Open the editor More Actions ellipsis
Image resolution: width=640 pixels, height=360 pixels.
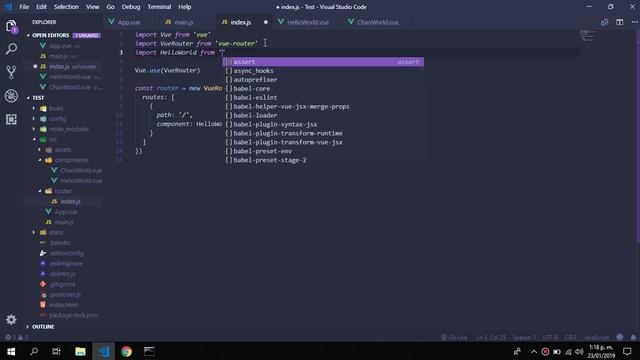(635, 22)
